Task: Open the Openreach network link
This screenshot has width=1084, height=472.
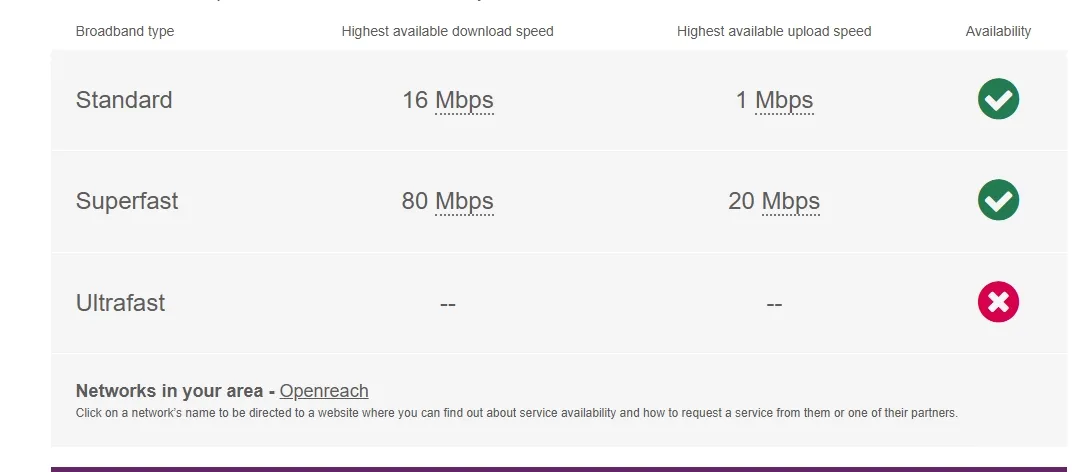Action: [x=324, y=390]
